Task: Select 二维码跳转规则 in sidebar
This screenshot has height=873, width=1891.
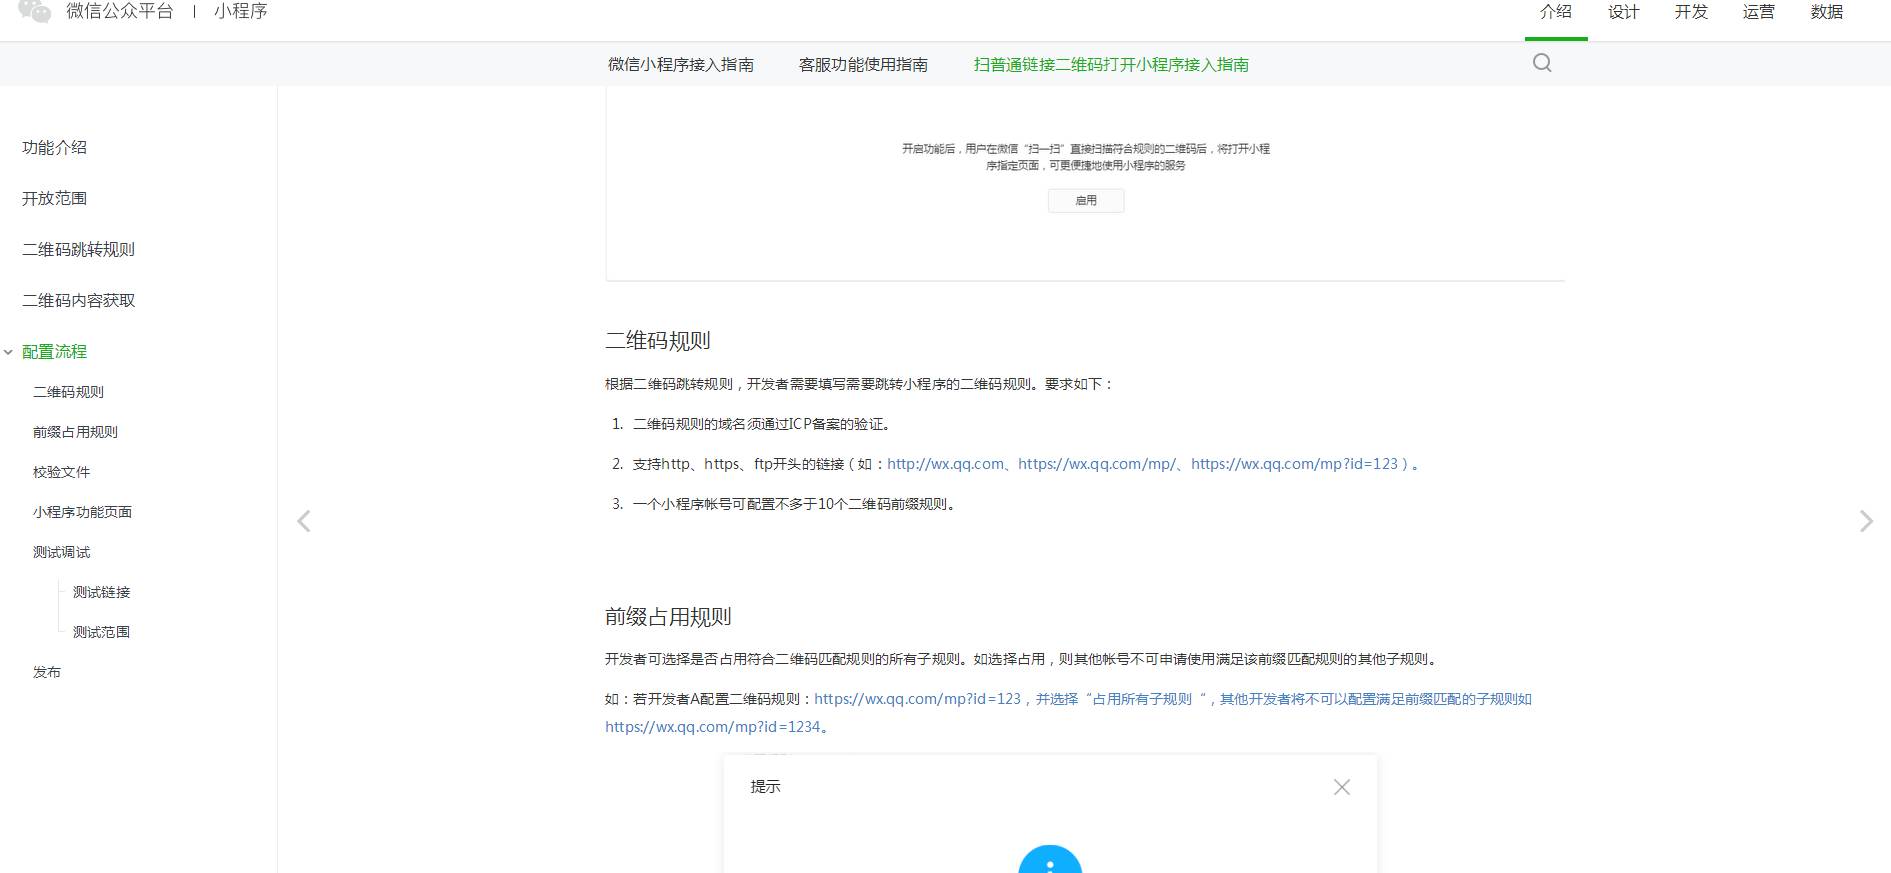Action: point(79,250)
